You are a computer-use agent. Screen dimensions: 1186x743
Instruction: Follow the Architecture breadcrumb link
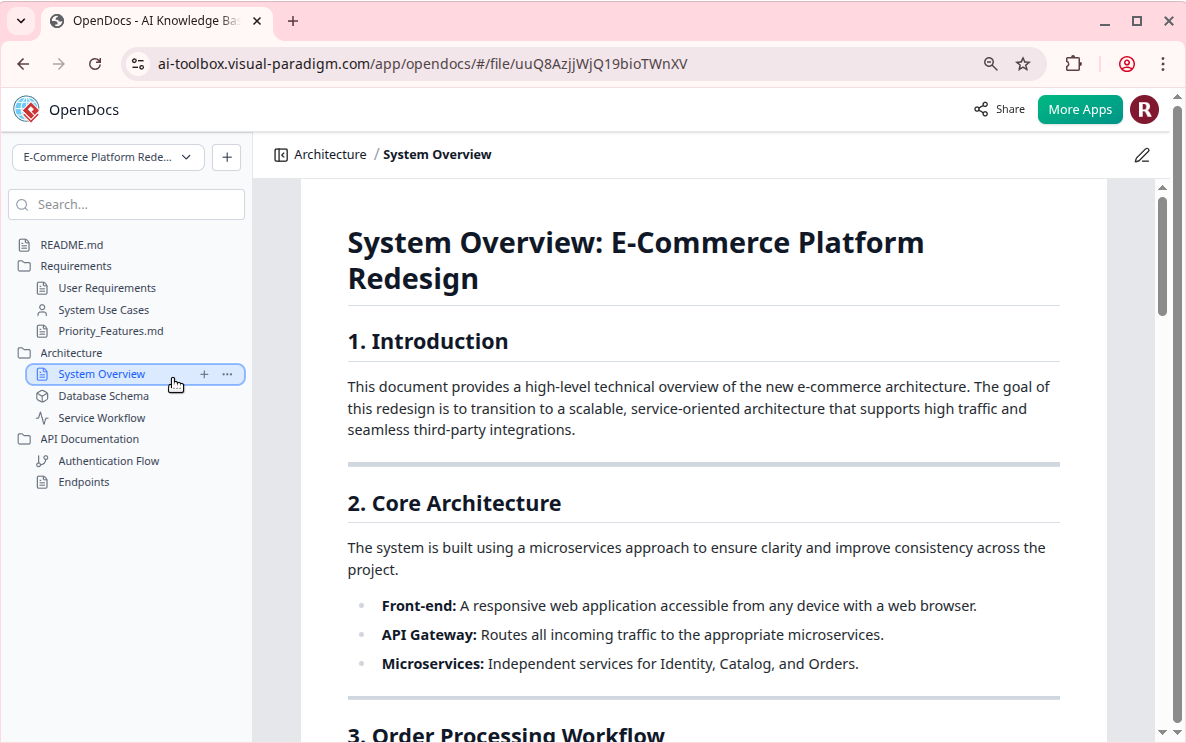(x=329, y=154)
